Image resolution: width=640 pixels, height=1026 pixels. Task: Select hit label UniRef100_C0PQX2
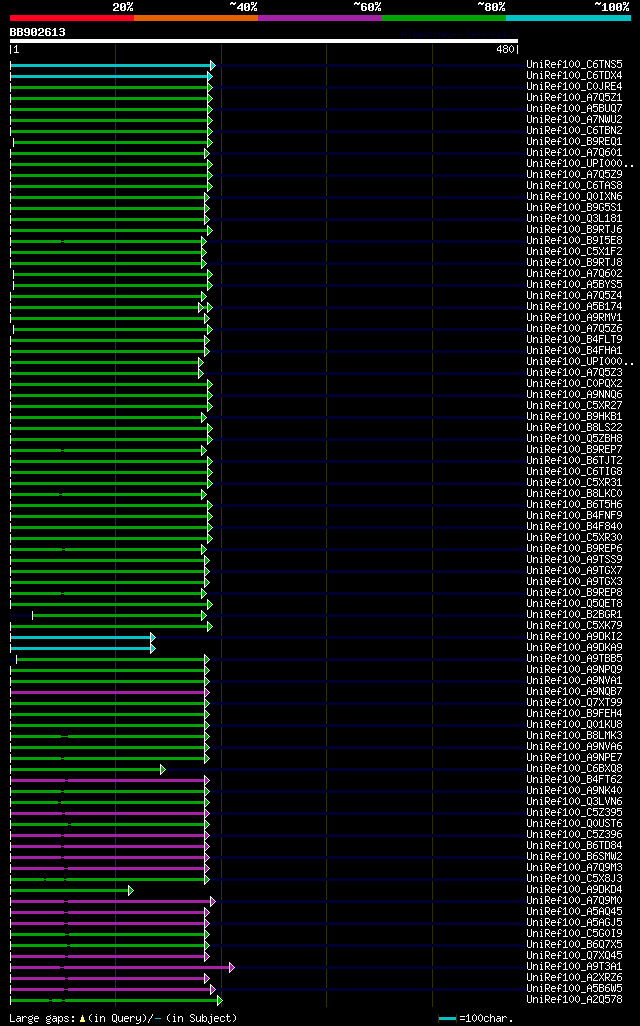(575, 383)
